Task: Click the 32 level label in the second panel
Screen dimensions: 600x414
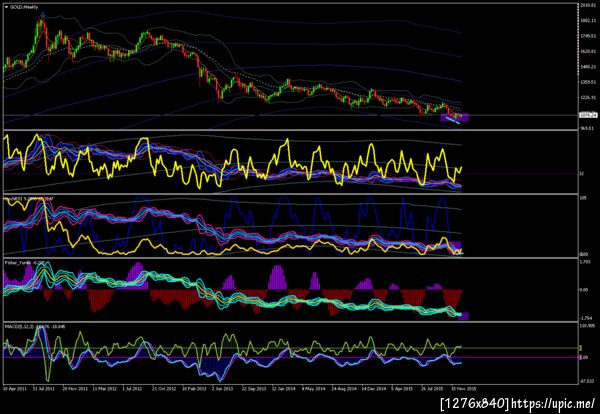Action: pos(582,173)
